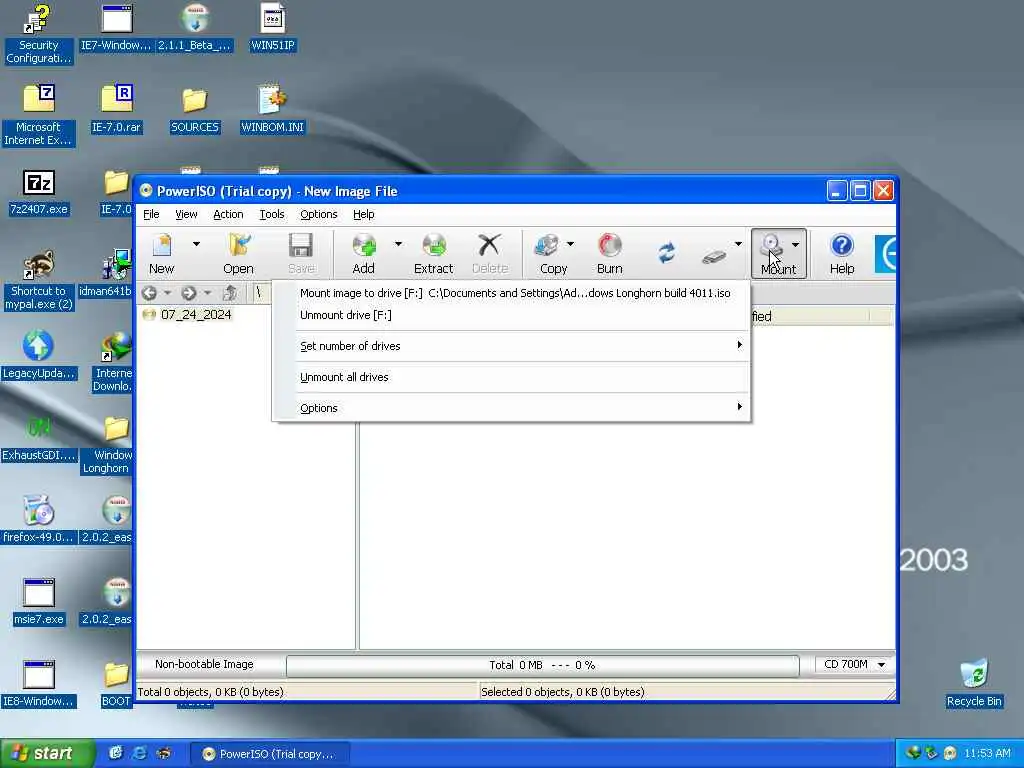The height and width of the screenshot is (768, 1024).
Task: Expand Set number of drives submenu
Action: 512,346
